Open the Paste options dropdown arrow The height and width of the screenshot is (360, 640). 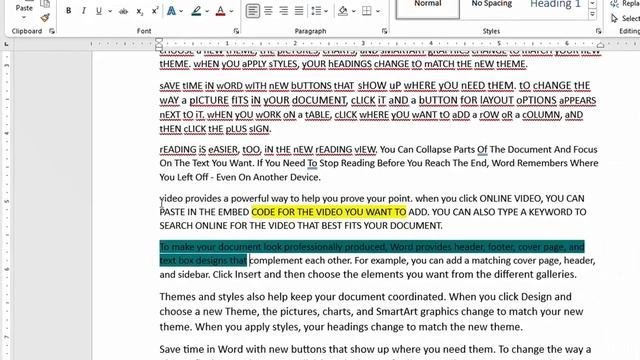(x=24, y=18)
